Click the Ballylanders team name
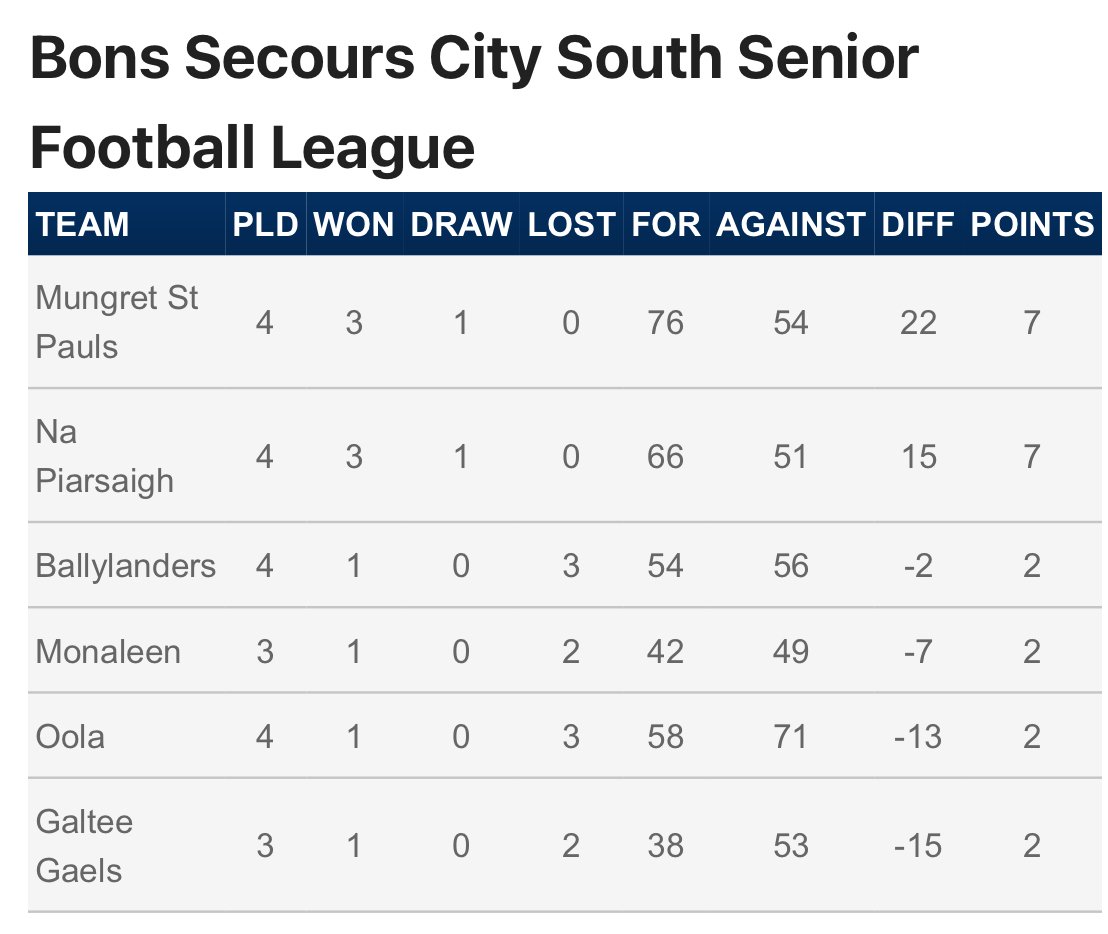Viewport: 1108px width, 934px height. [126, 566]
